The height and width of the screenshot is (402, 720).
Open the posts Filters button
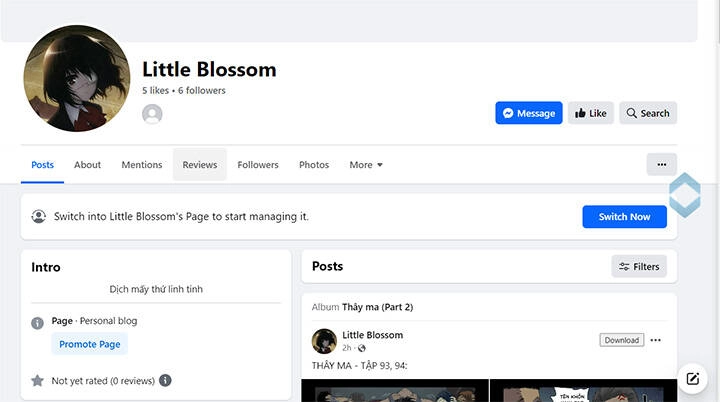pos(639,266)
